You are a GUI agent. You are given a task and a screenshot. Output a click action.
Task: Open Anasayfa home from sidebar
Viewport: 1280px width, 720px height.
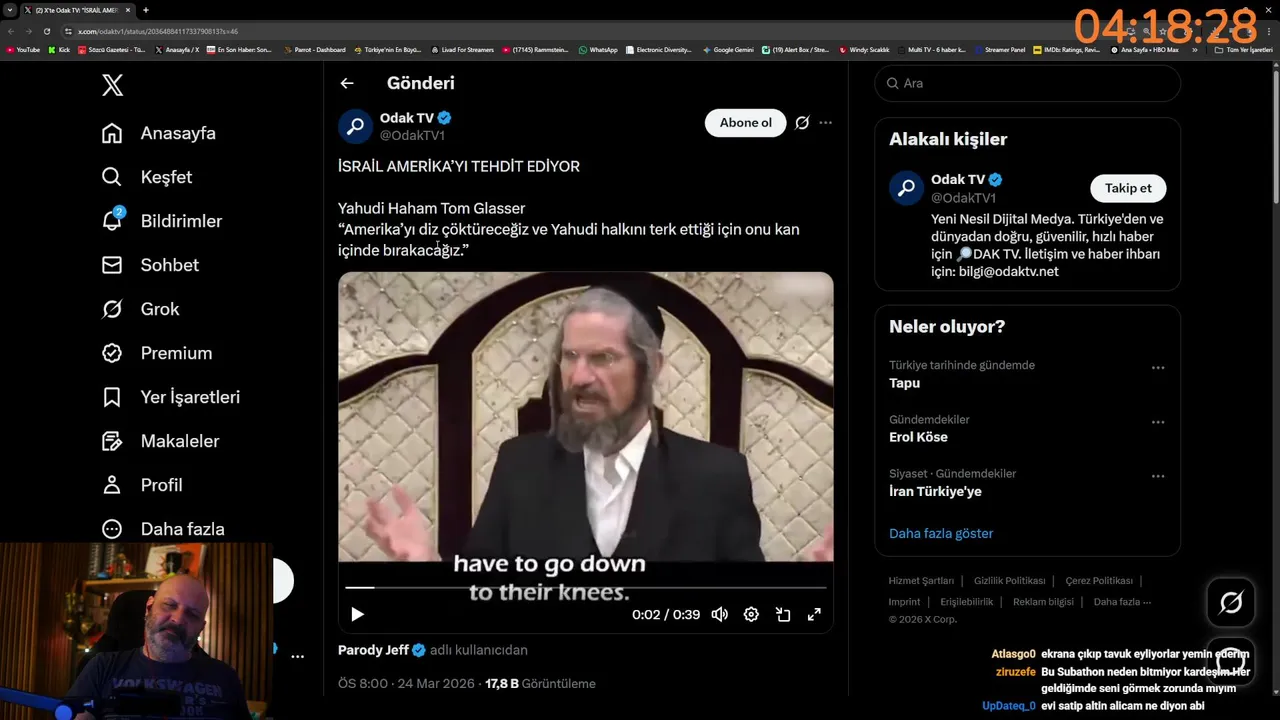click(x=159, y=133)
